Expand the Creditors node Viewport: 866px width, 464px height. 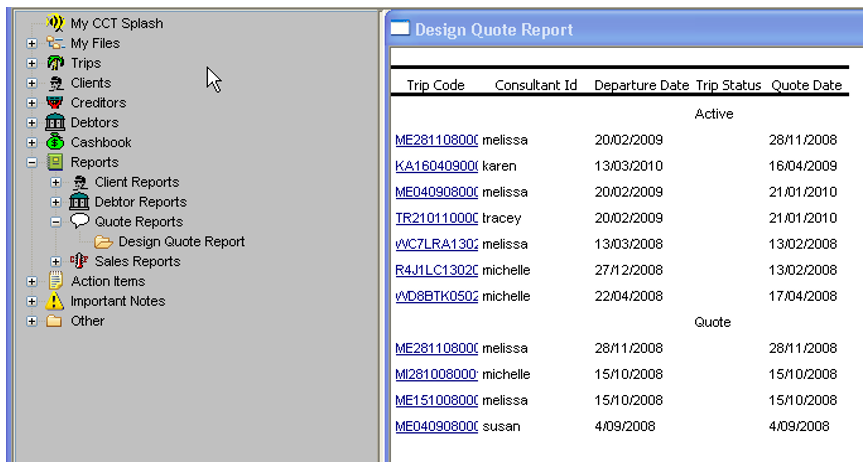(x=31, y=103)
